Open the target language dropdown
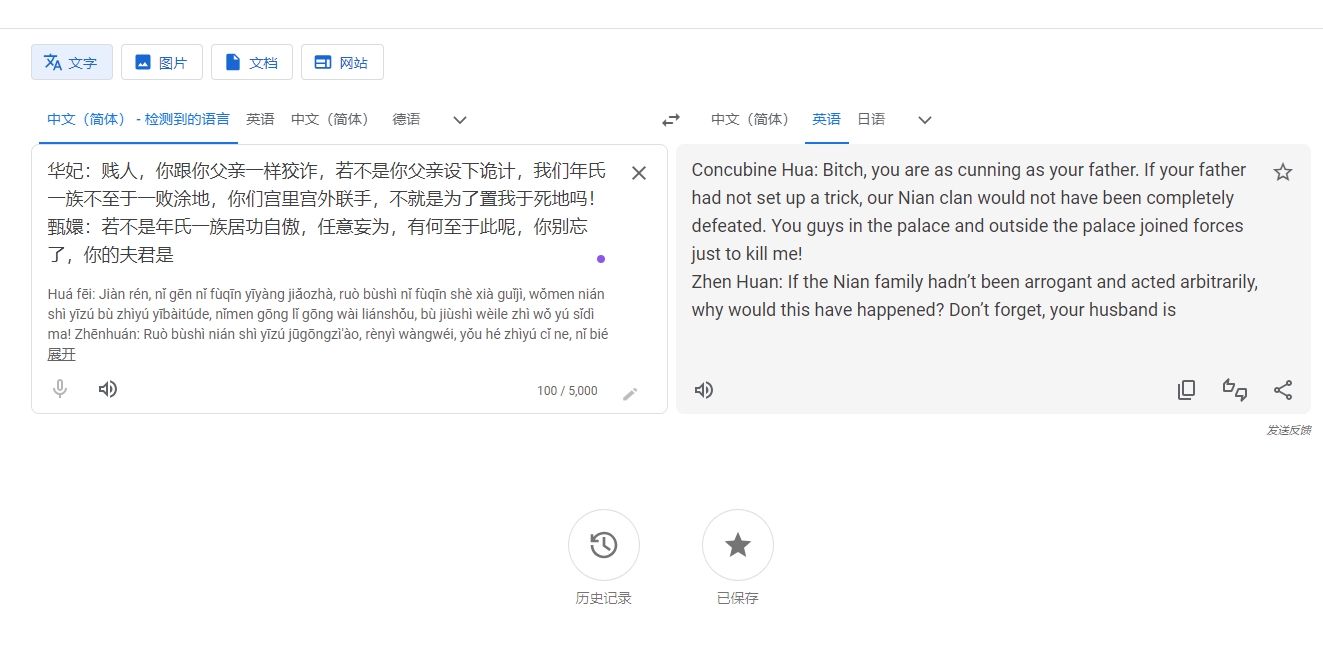The image size is (1323, 645). click(x=924, y=119)
